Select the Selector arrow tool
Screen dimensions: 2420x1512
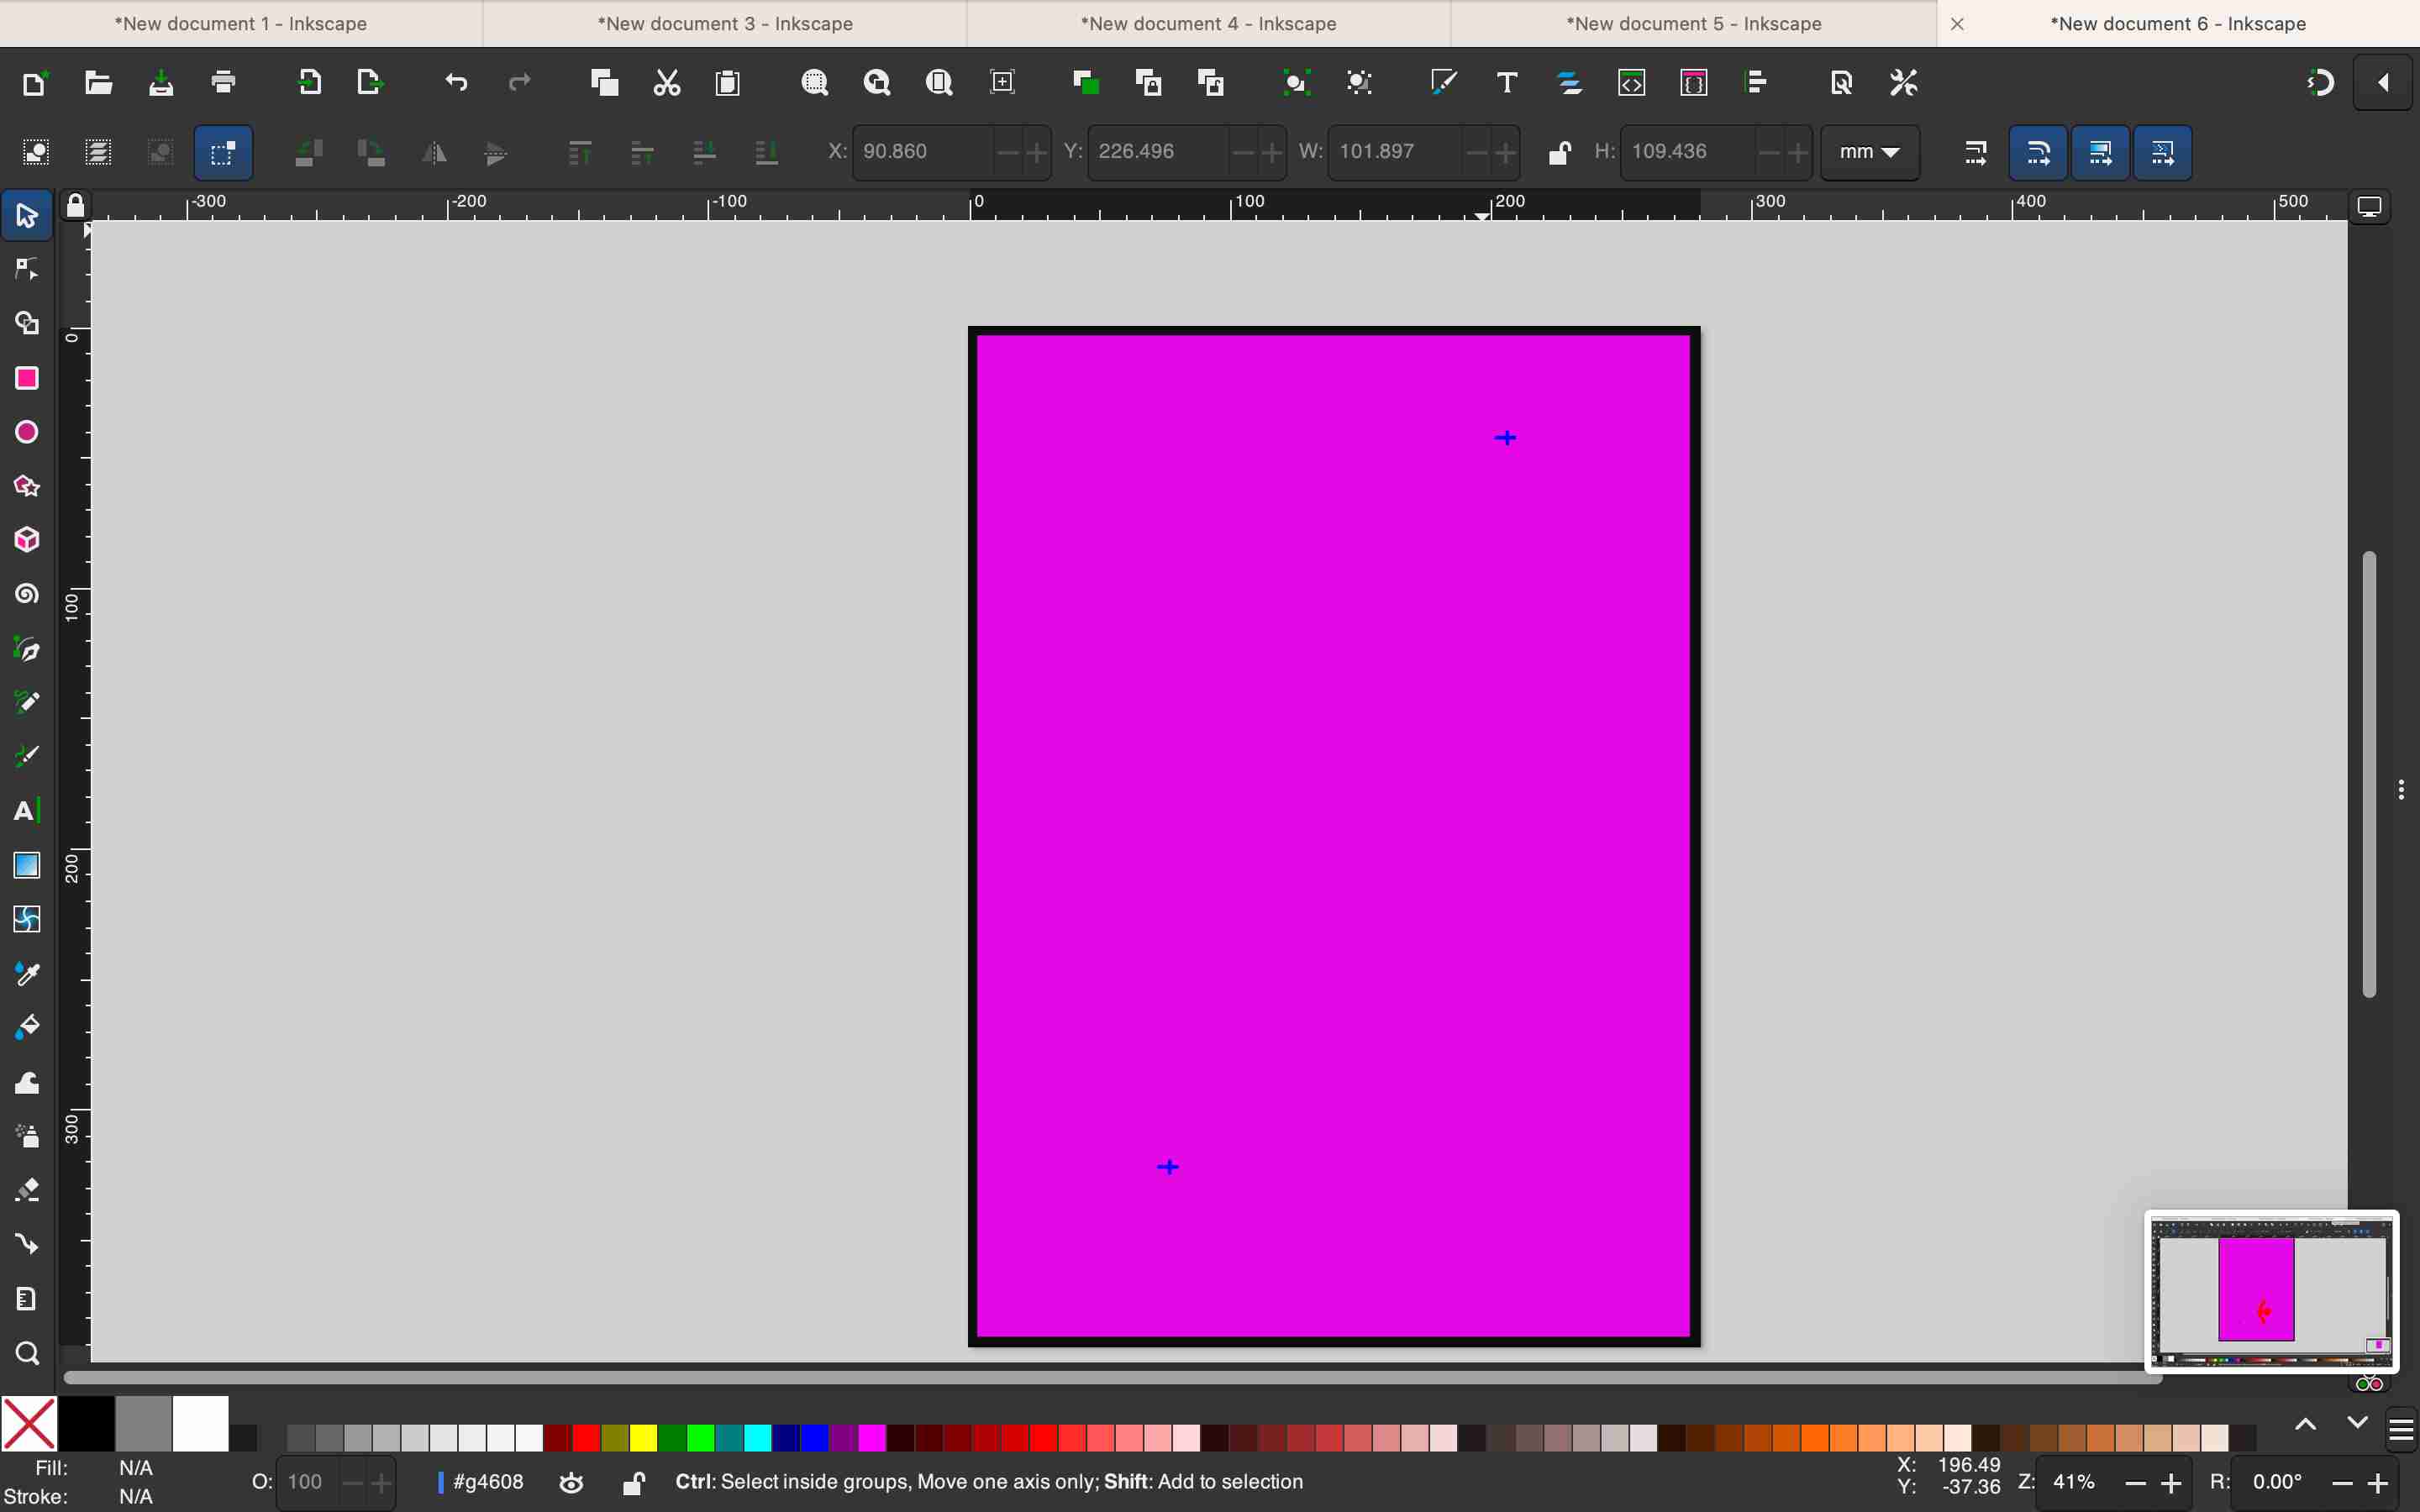(27, 216)
